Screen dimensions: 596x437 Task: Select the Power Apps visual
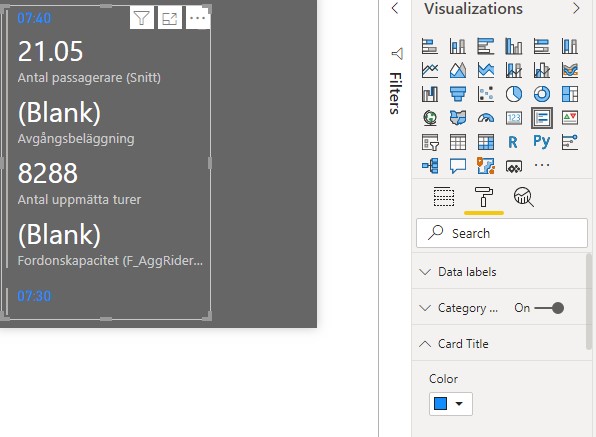click(514, 166)
